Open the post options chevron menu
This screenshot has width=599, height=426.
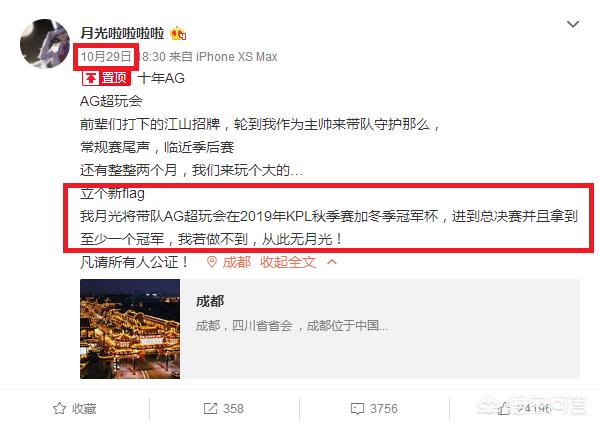573,24
